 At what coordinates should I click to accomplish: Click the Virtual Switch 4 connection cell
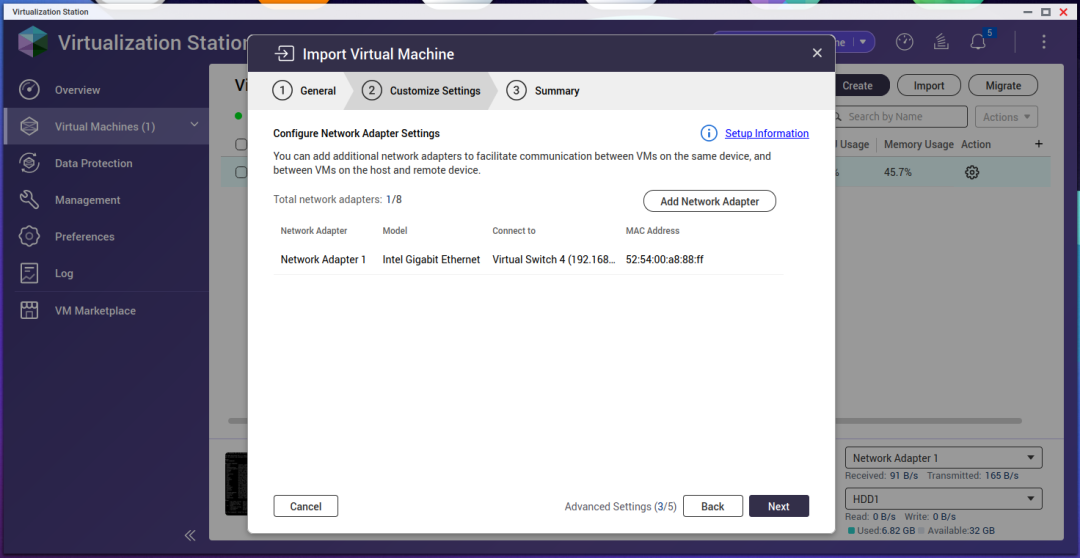point(554,260)
